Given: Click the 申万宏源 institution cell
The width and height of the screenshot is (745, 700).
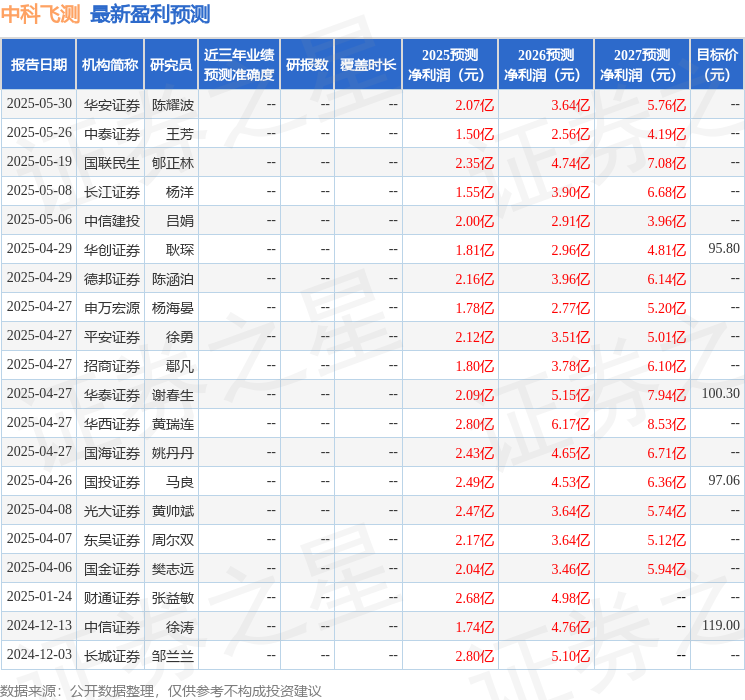Looking at the screenshot, I should [112, 308].
